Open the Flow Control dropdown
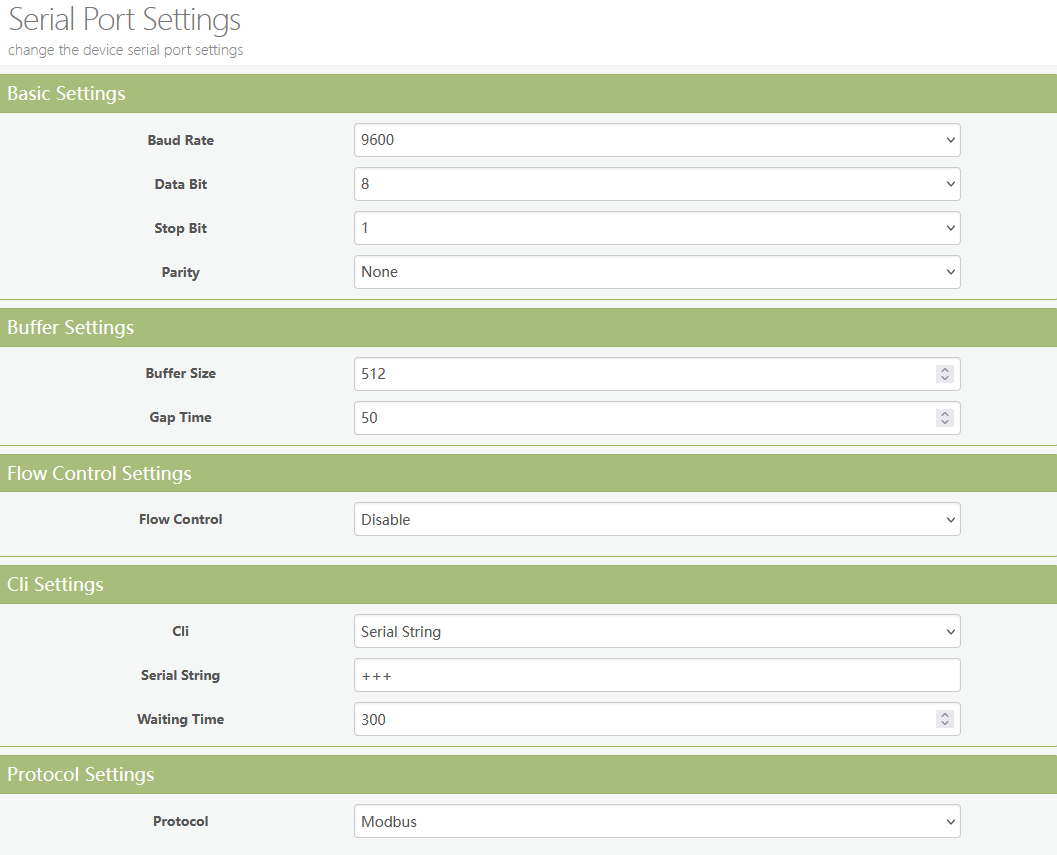This screenshot has height=855, width=1057. point(656,520)
